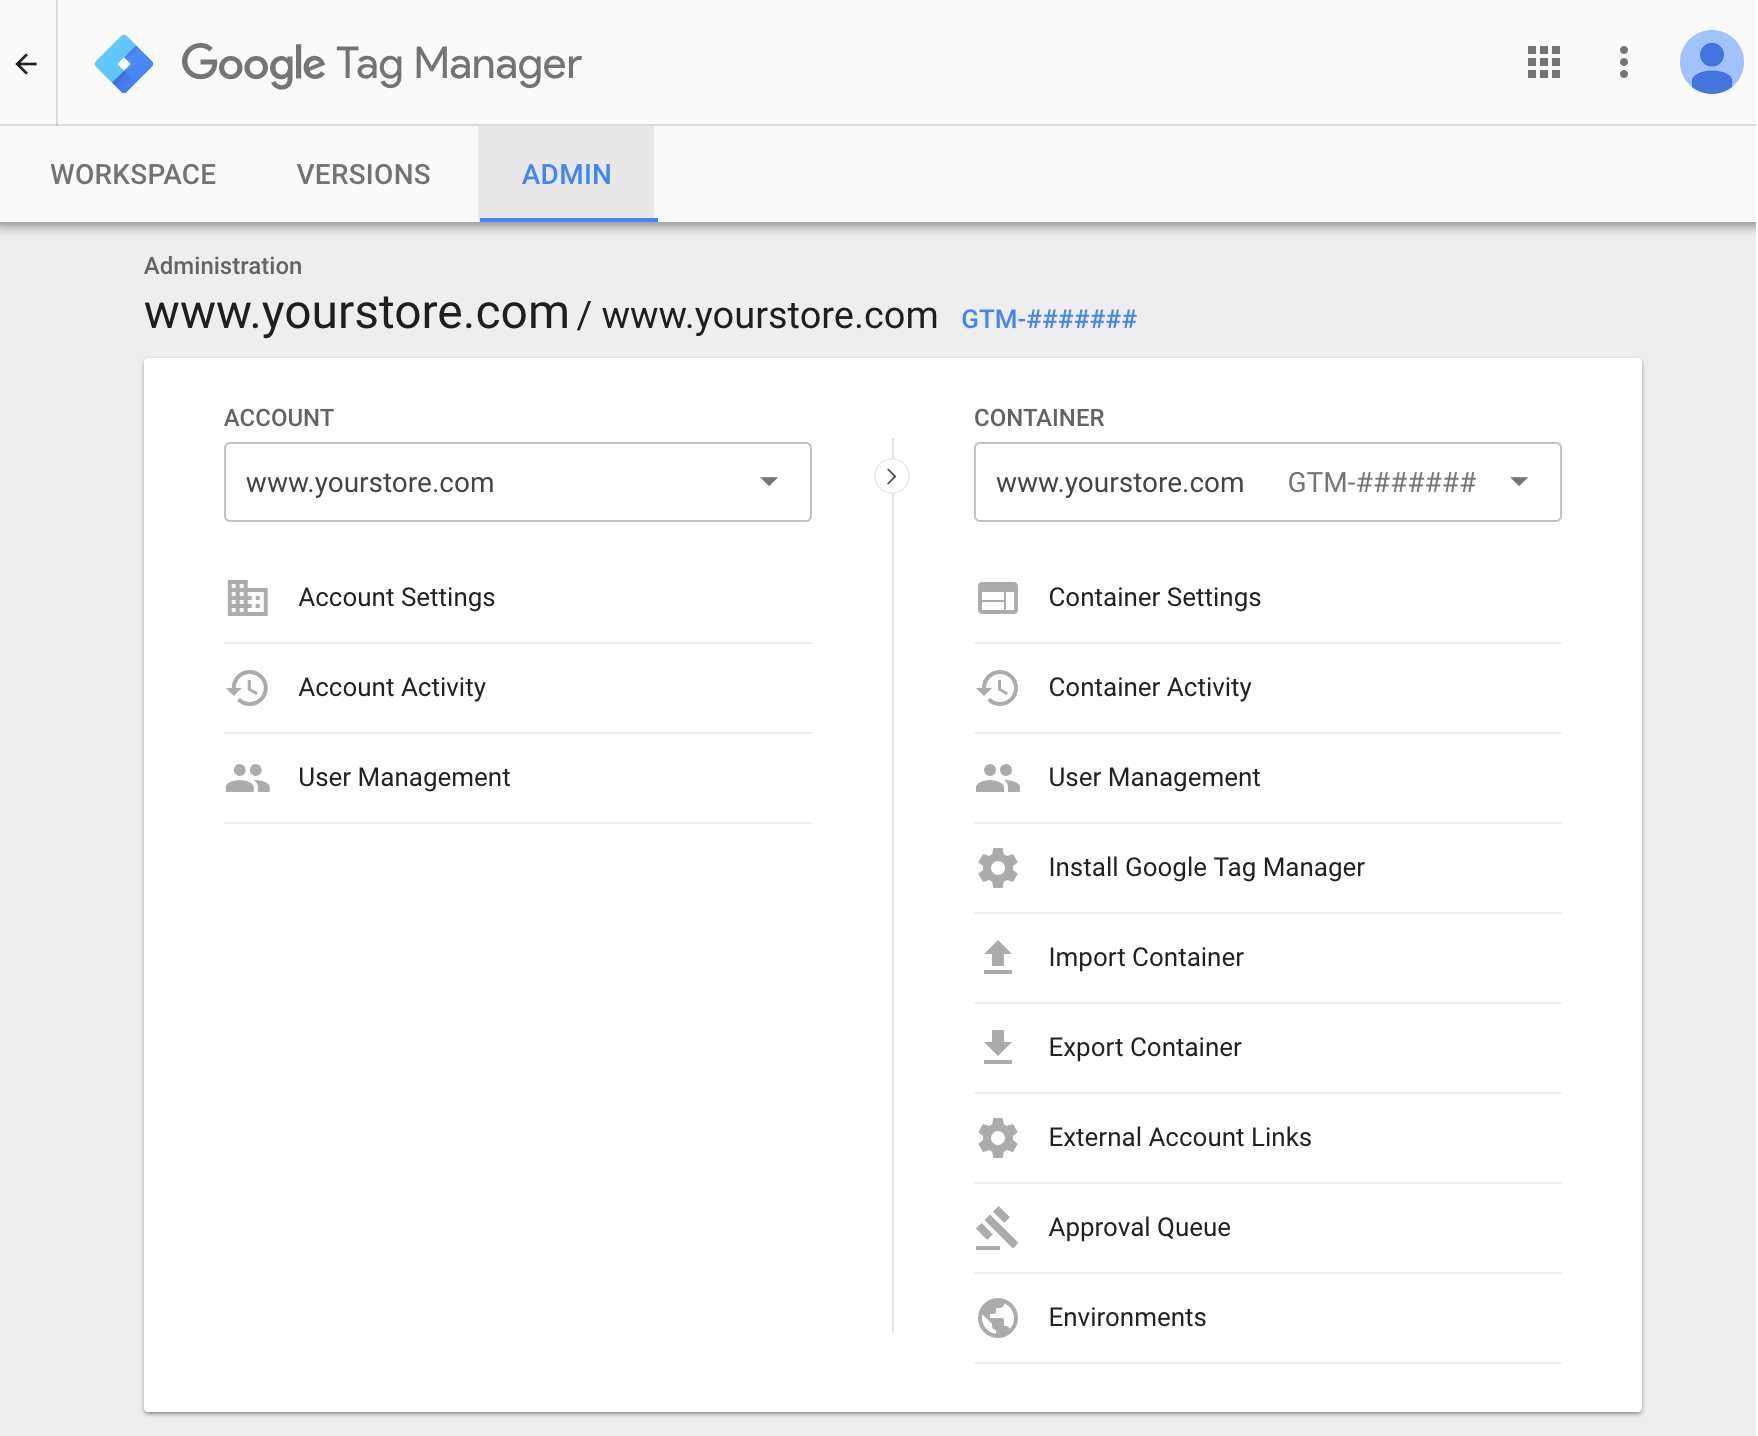Viewport: 1758px width, 1436px height.
Task: Open the user profile avatar
Action: pyautogui.click(x=1711, y=62)
